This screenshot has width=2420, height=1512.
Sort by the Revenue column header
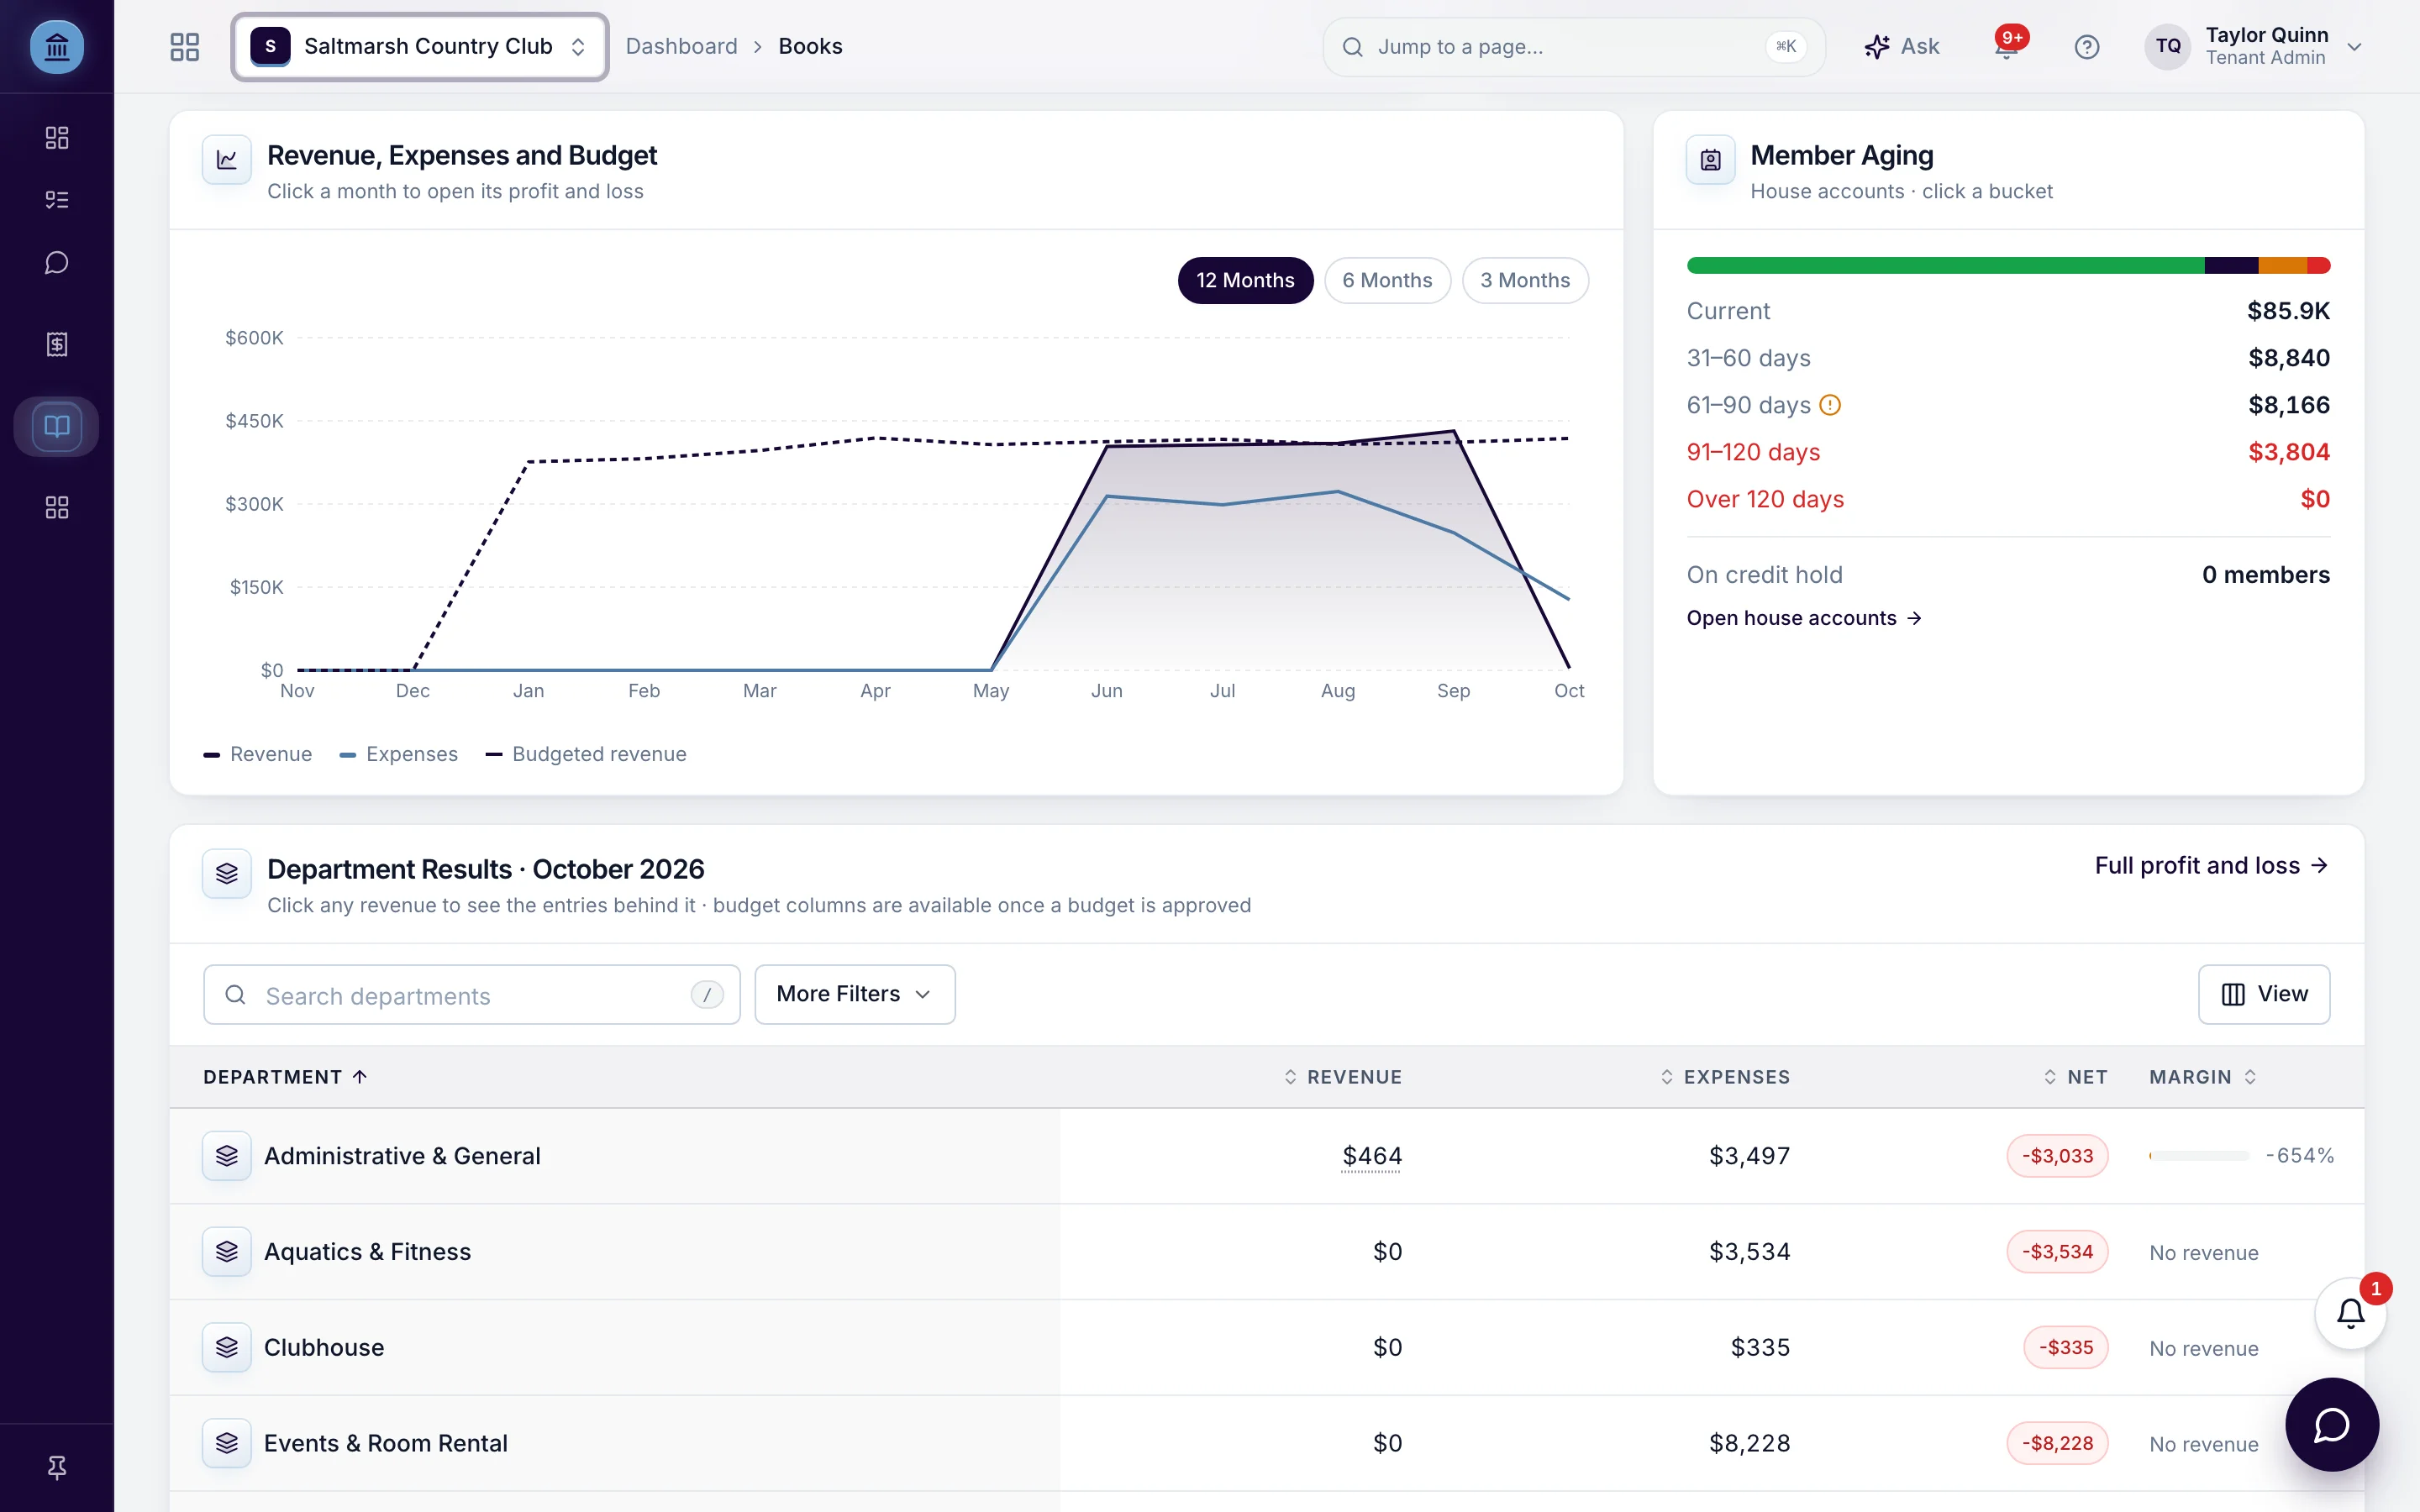tap(1343, 1077)
